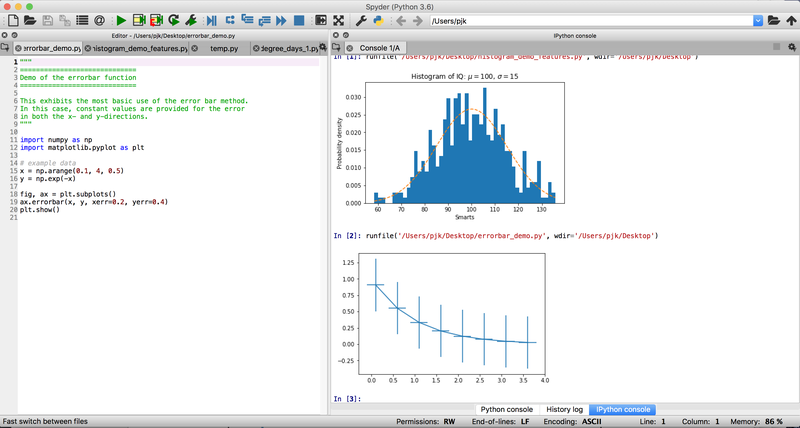
Task: Click the 'End-of-lines: LF' status entry
Action: [x=501, y=422]
